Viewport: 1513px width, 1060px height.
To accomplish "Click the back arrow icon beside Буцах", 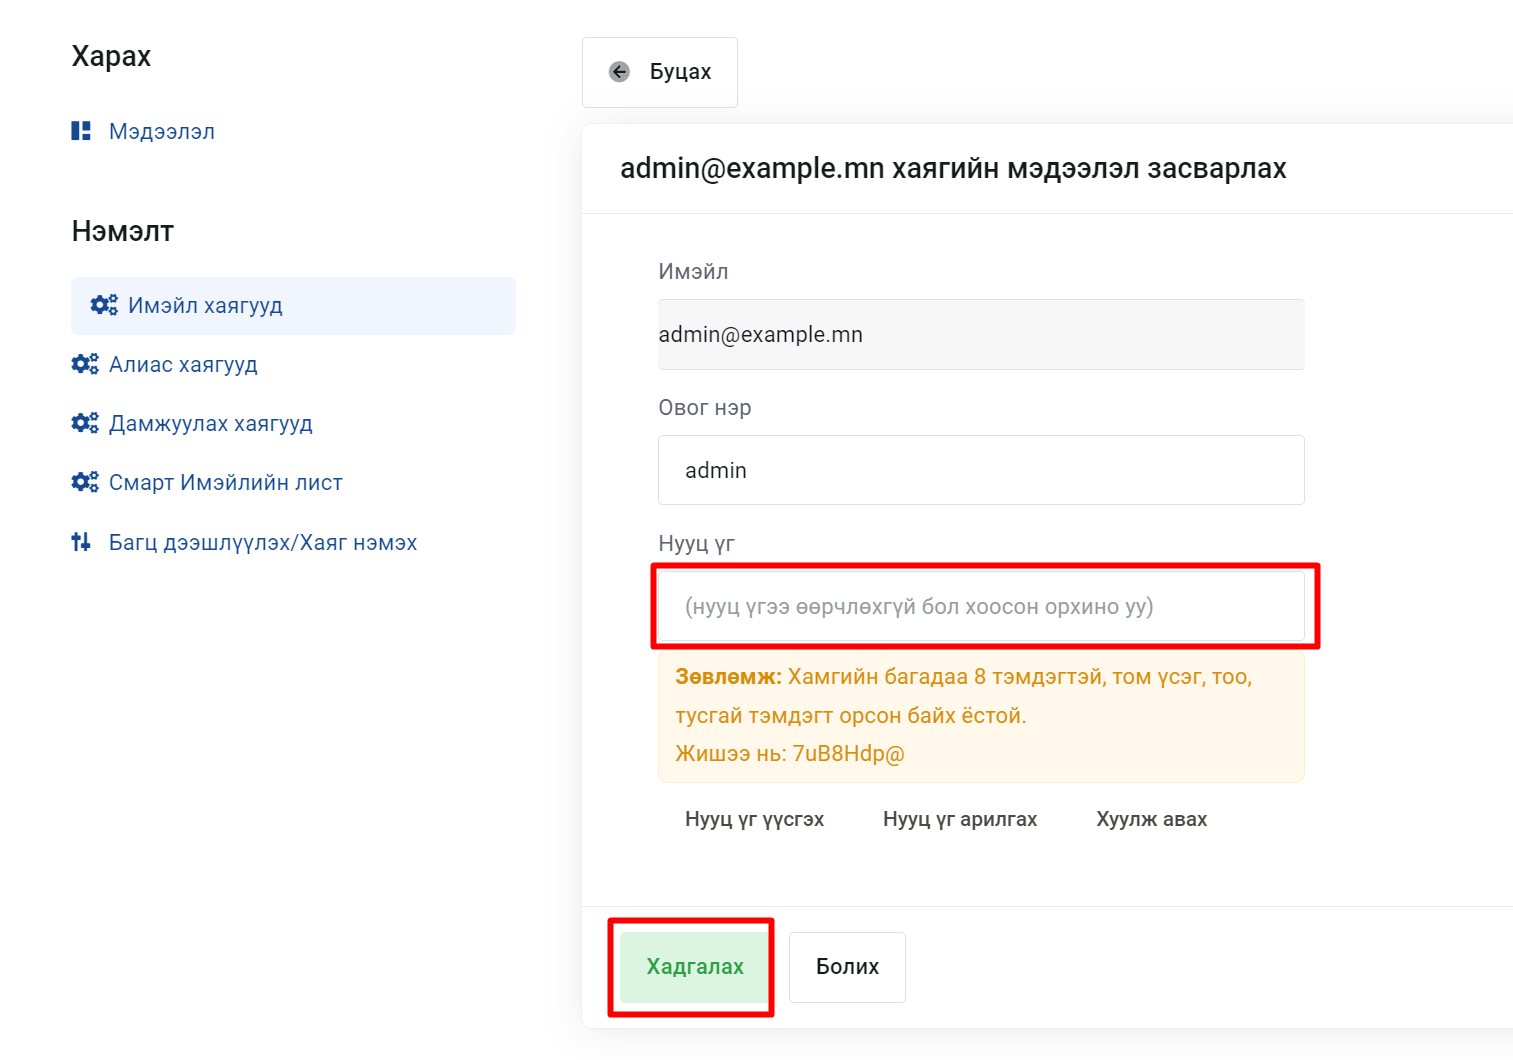I will (x=619, y=72).
